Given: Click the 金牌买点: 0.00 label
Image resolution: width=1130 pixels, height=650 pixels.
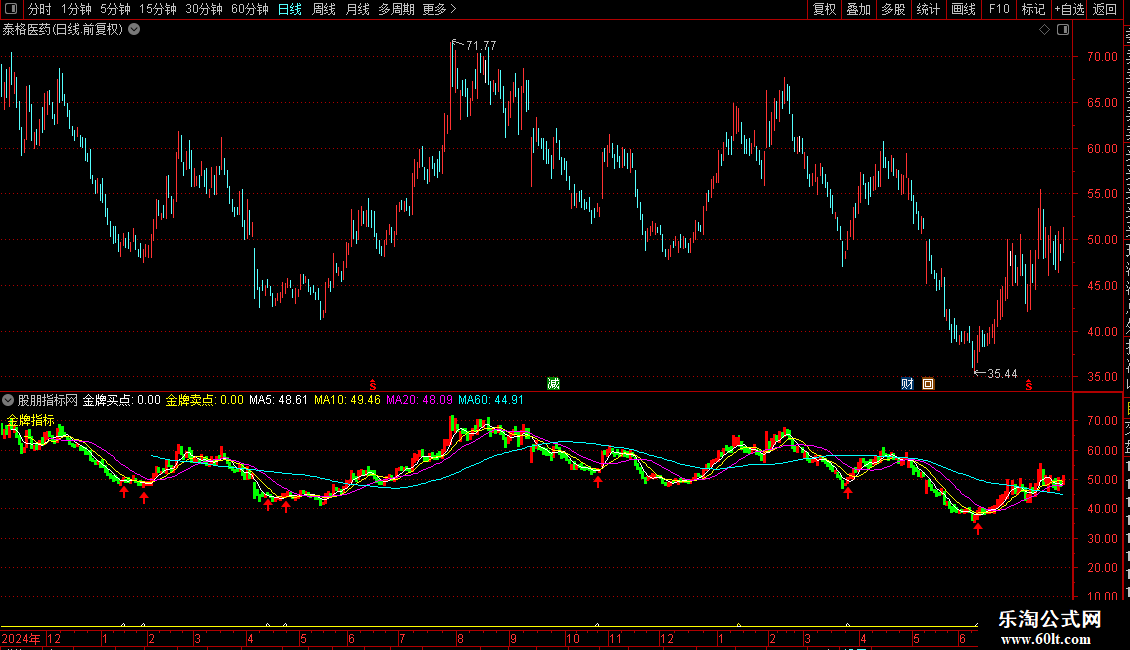Looking at the screenshot, I should click(x=122, y=400).
